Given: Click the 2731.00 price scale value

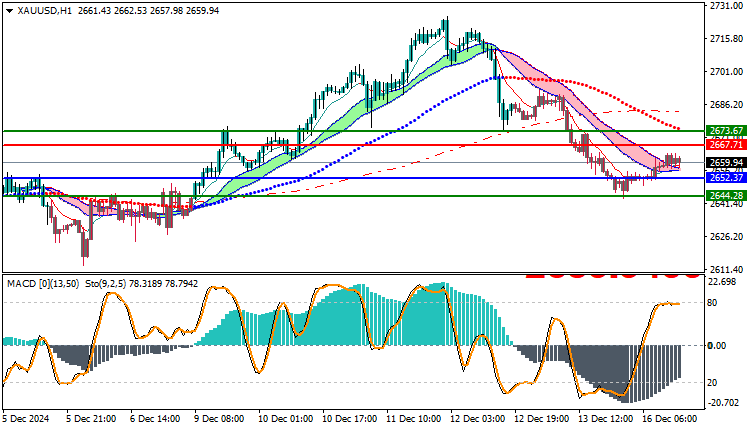Looking at the screenshot, I should (726, 6).
